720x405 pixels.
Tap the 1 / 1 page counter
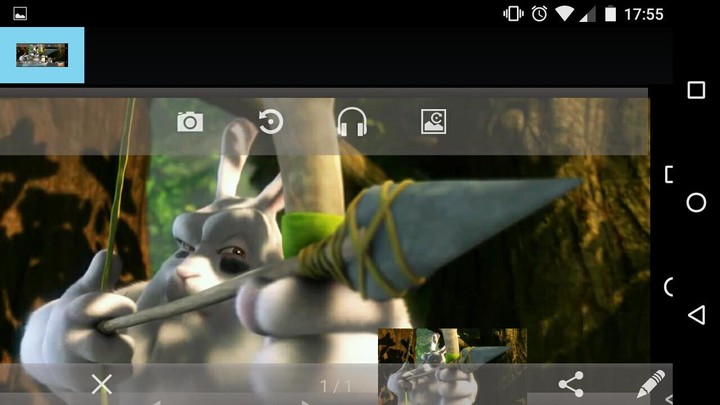click(336, 386)
